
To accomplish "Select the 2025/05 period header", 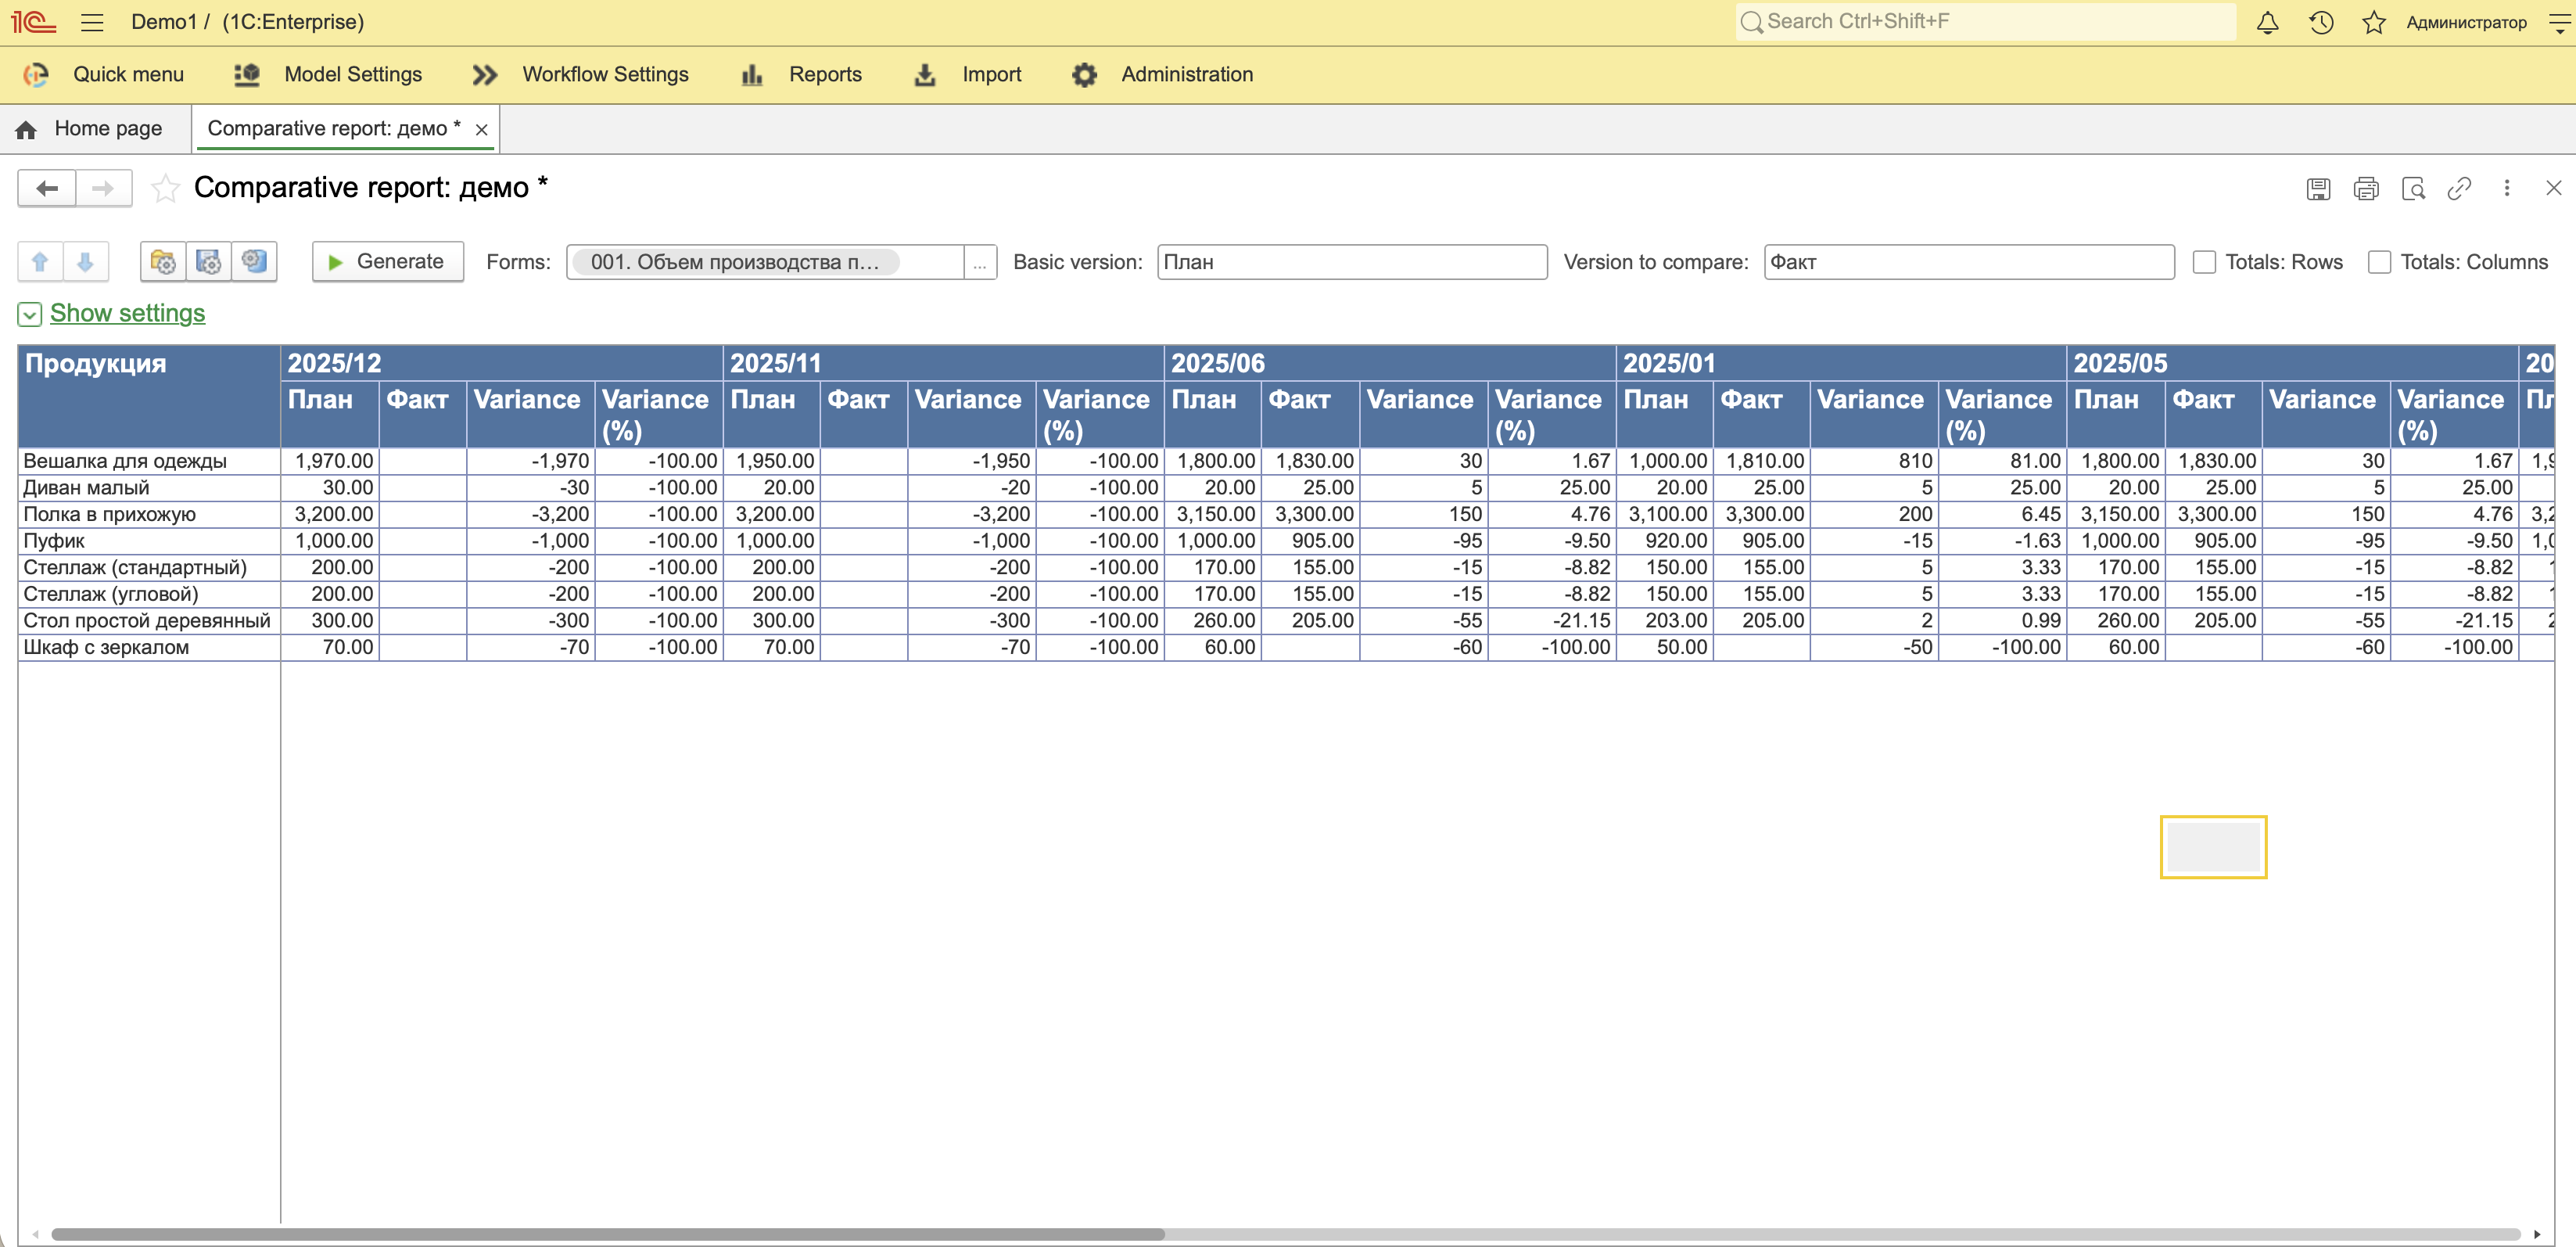I will (2293, 363).
